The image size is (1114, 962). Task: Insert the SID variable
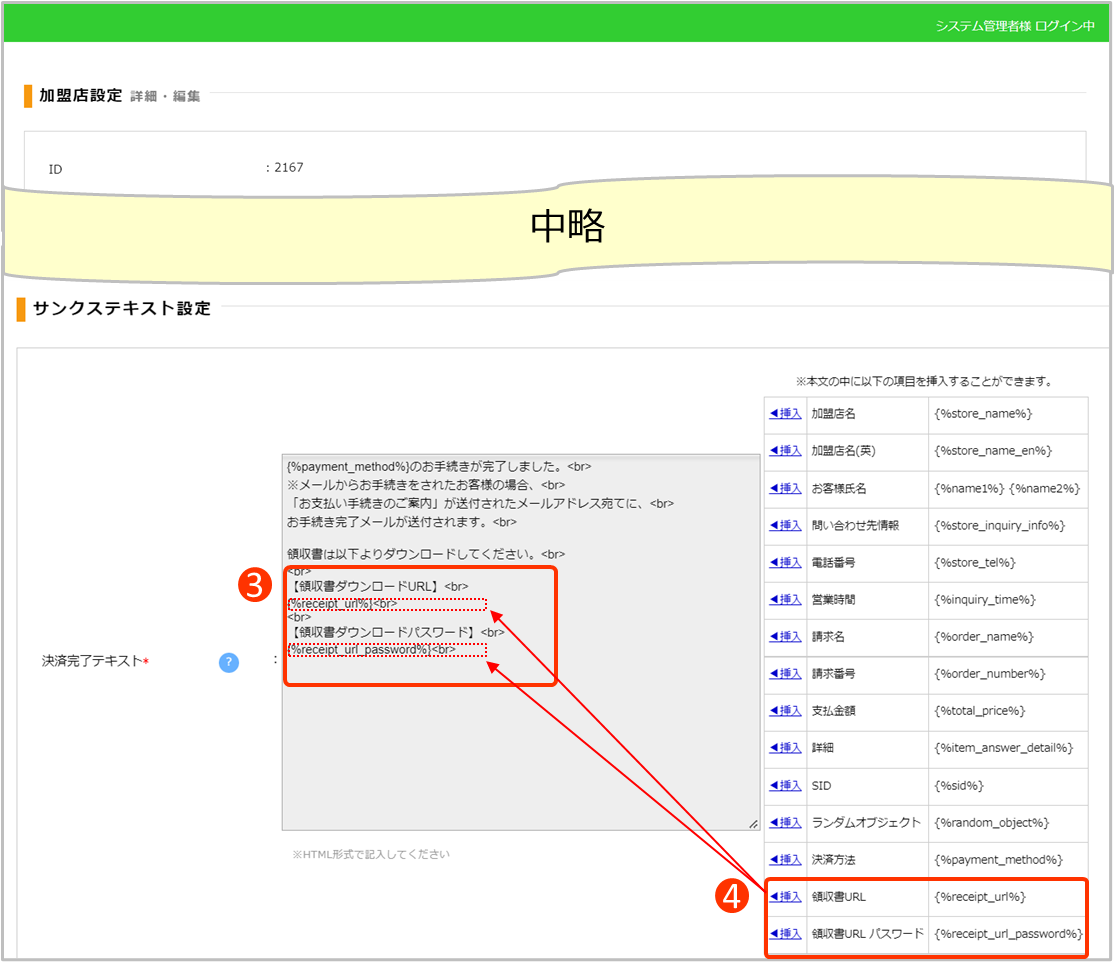785,786
